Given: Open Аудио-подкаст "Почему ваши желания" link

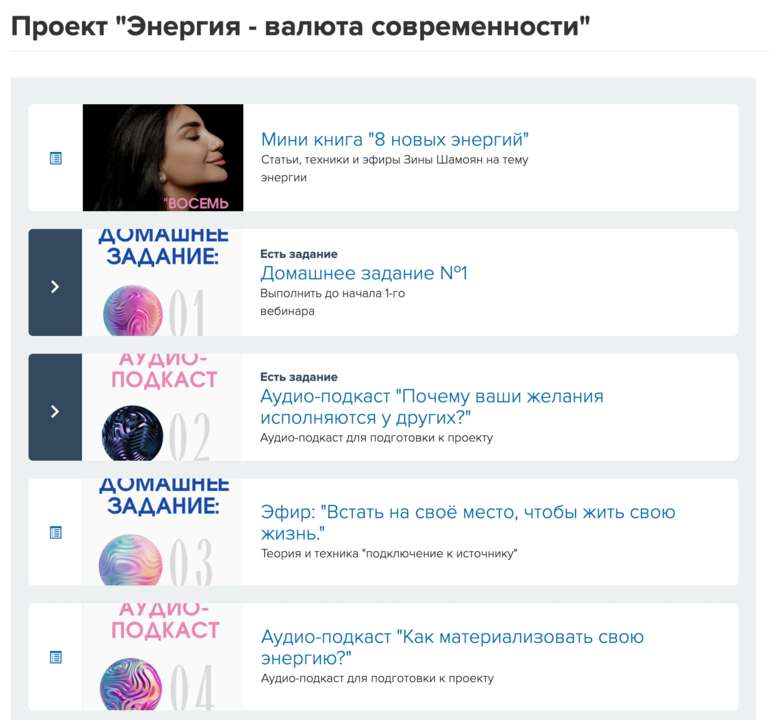Looking at the screenshot, I should [x=432, y=407].
